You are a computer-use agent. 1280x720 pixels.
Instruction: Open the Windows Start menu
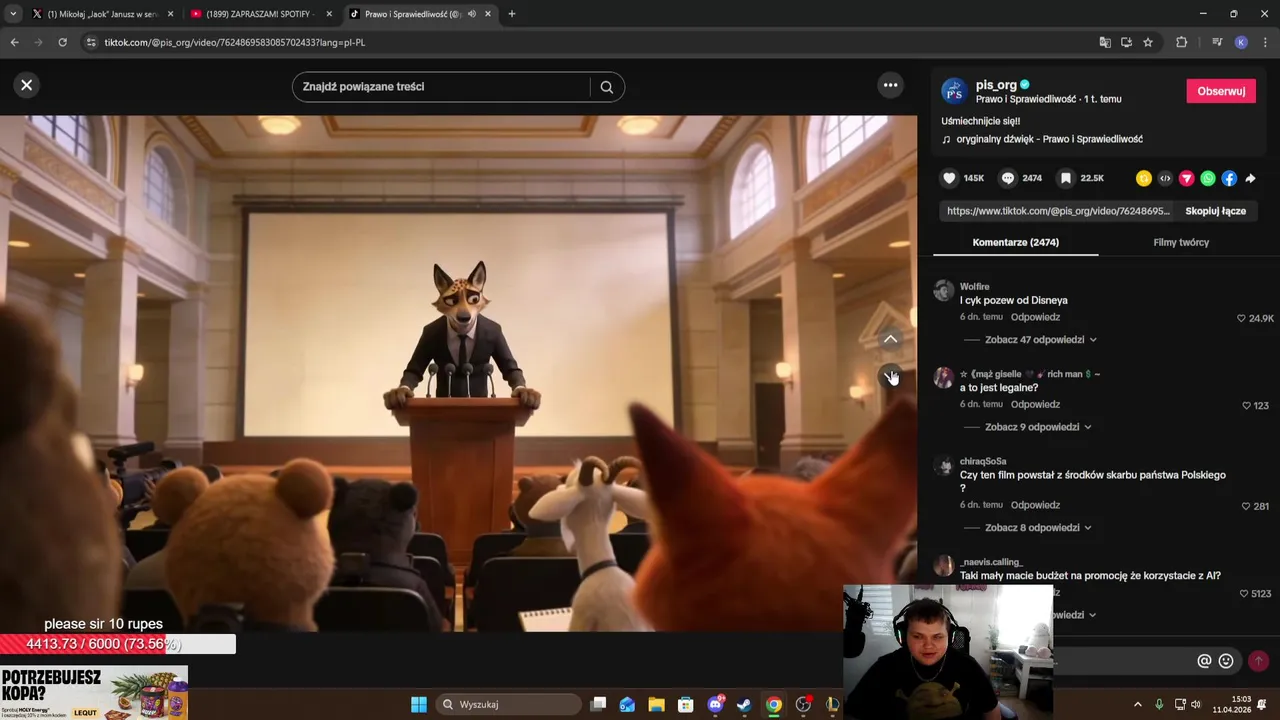[418, 704]
